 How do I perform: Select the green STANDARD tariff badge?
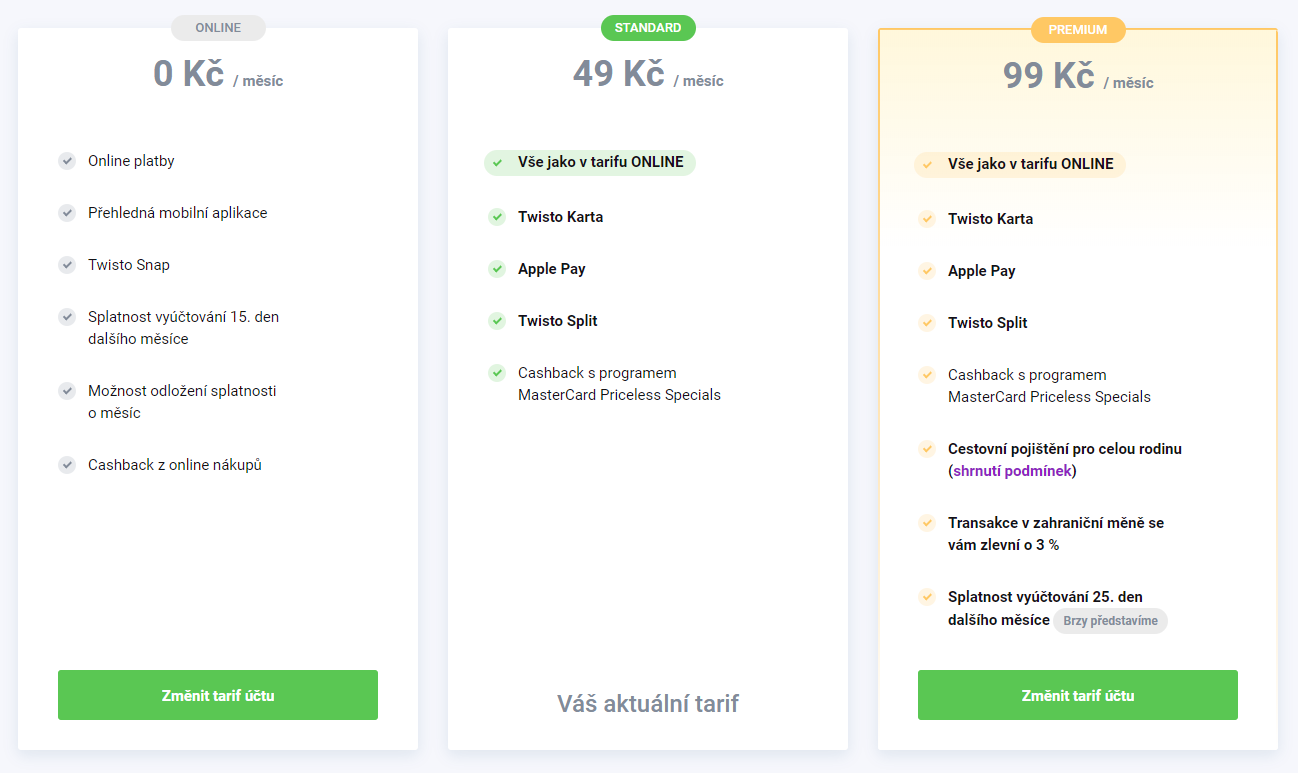(x=648, y=28)
